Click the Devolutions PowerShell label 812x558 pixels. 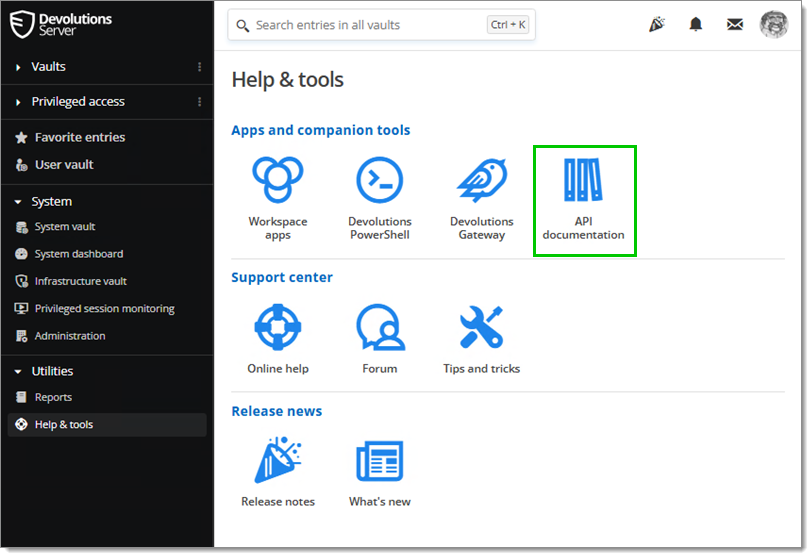tap(380, 228)
